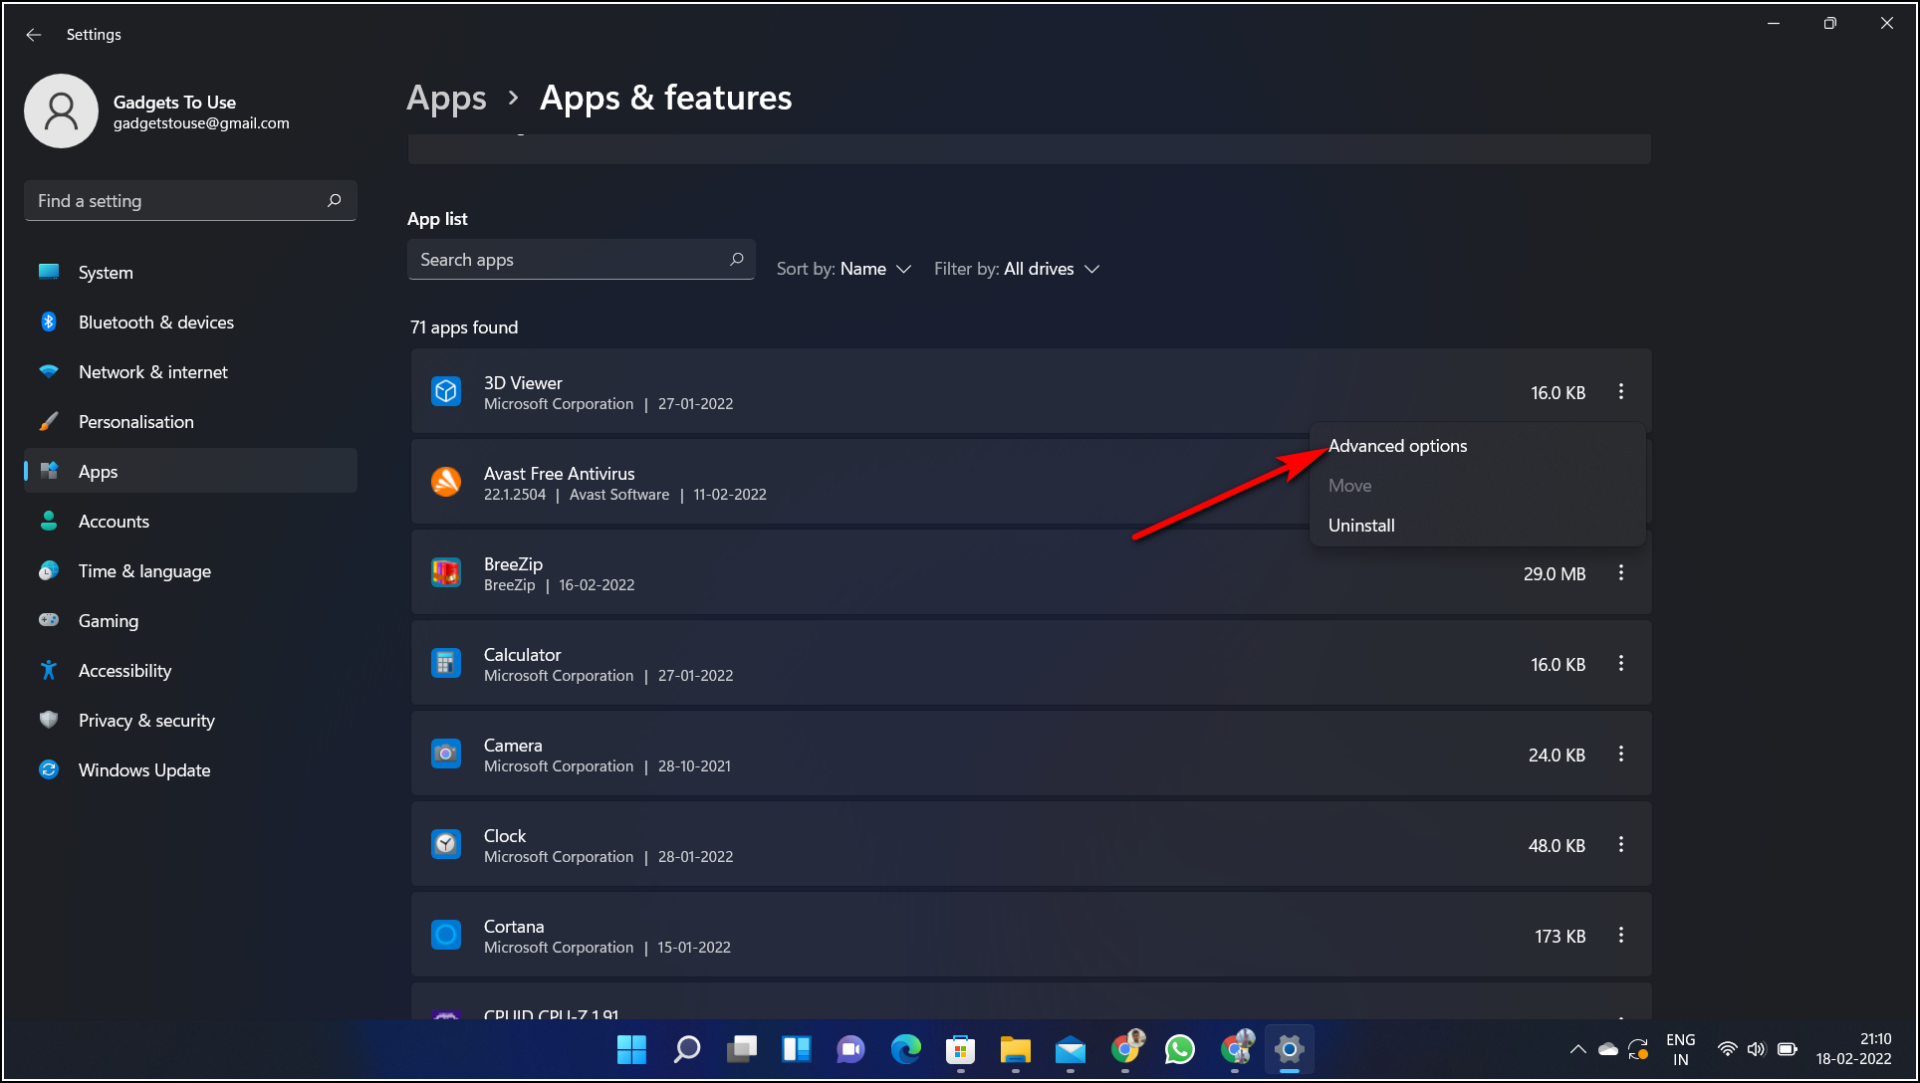Open Network & internet settings
1920x1083 pixels.
pos(152,371)
